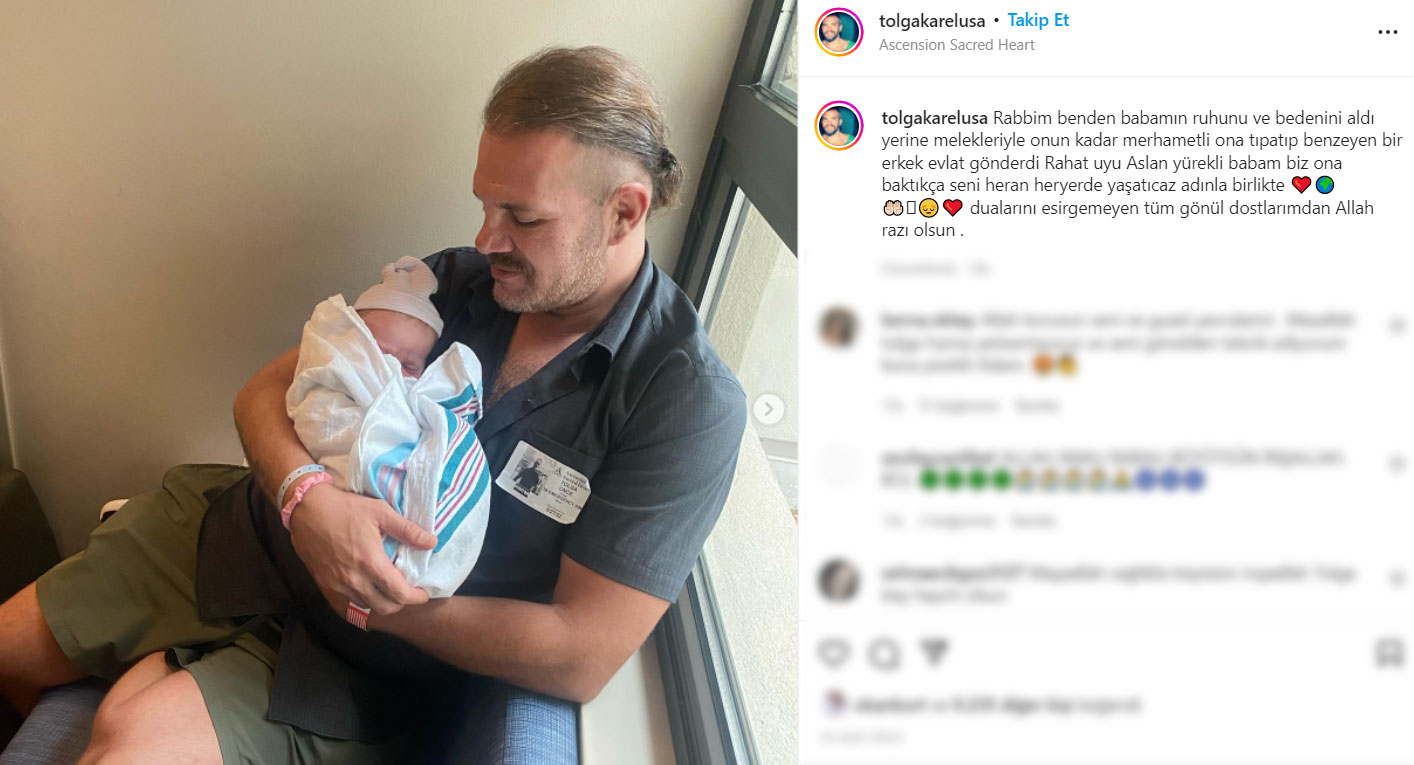Open Ascension Sacred Heart location
The image size is (1414, 765).
coord(957,45)
